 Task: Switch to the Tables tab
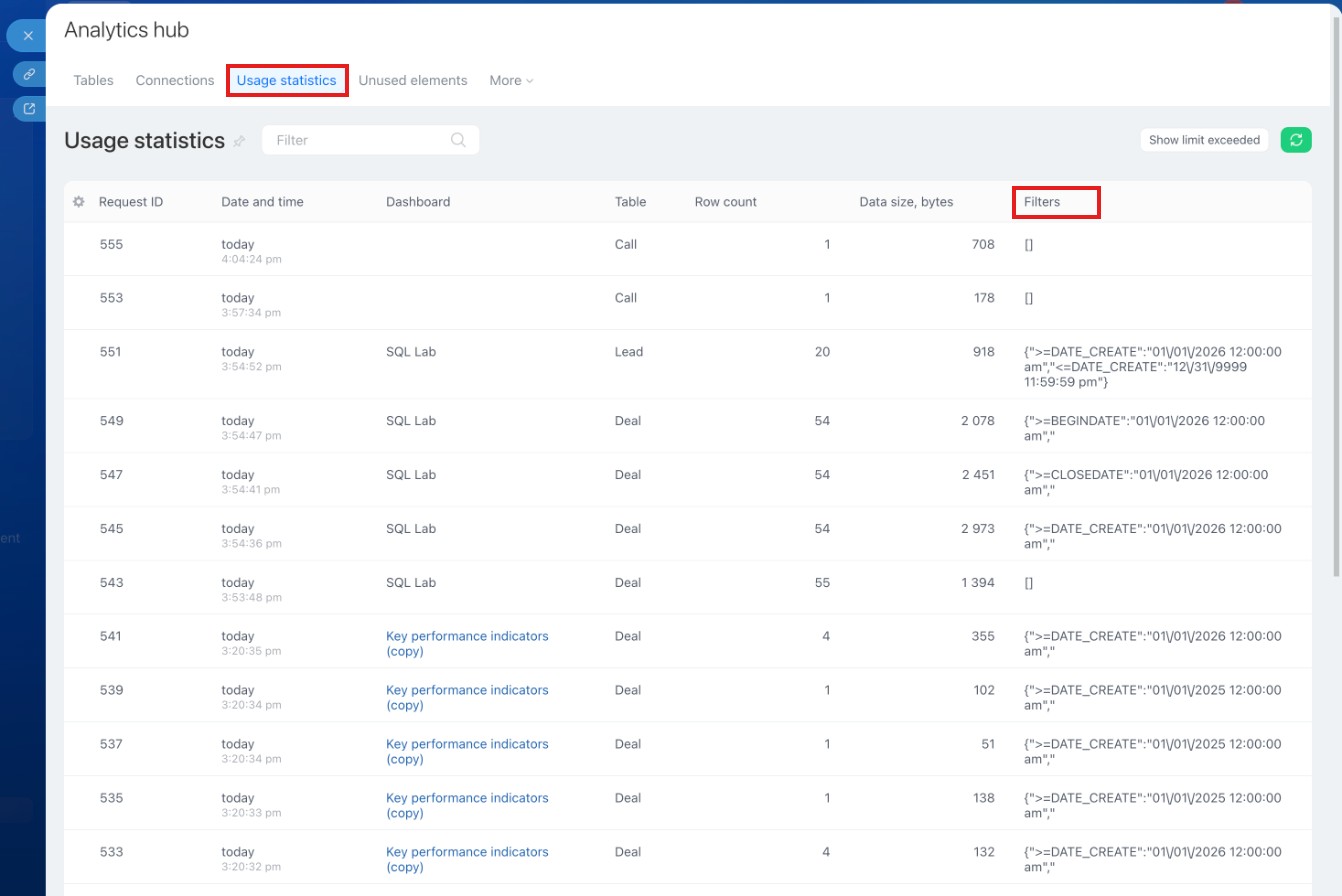click(x=93, y=80)
